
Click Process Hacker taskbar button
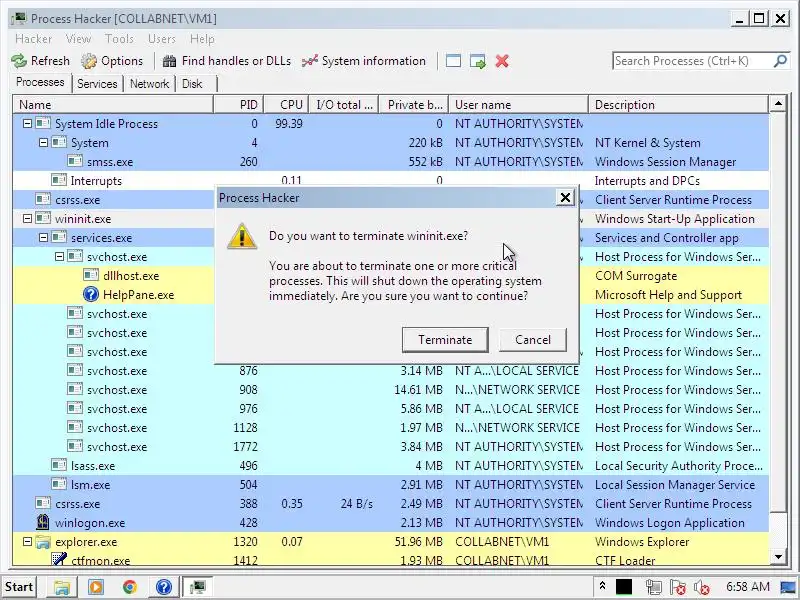point(197,587)
